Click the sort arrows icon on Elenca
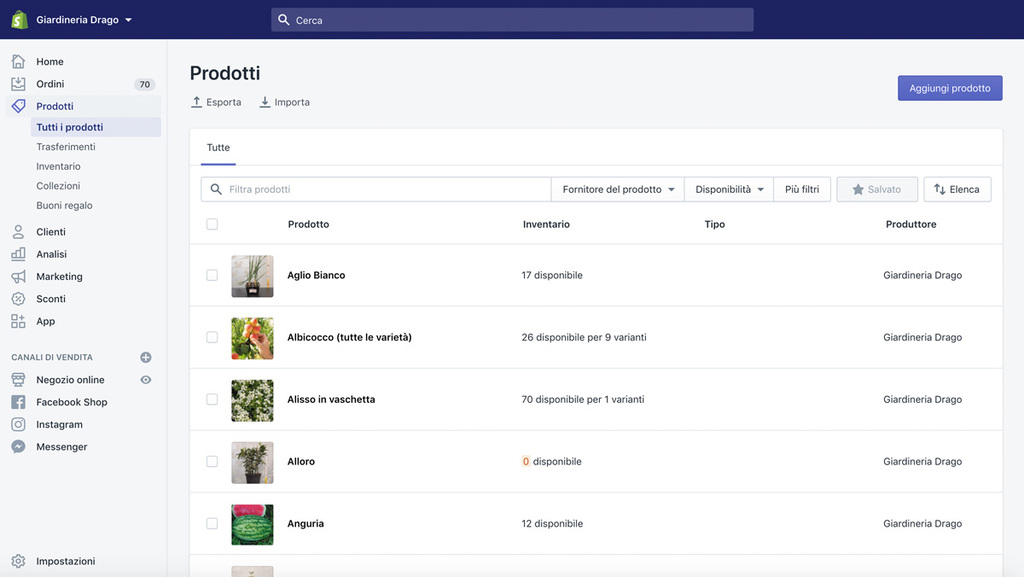 (x=940, y=189)
